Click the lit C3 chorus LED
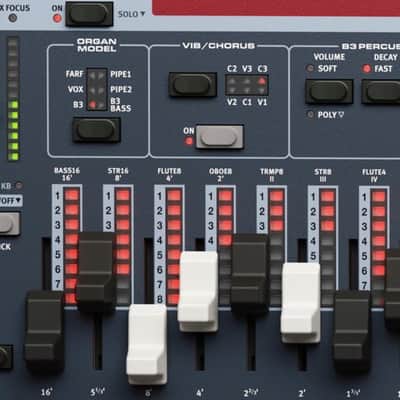The image size is (400, 400). tap(262, 81)
